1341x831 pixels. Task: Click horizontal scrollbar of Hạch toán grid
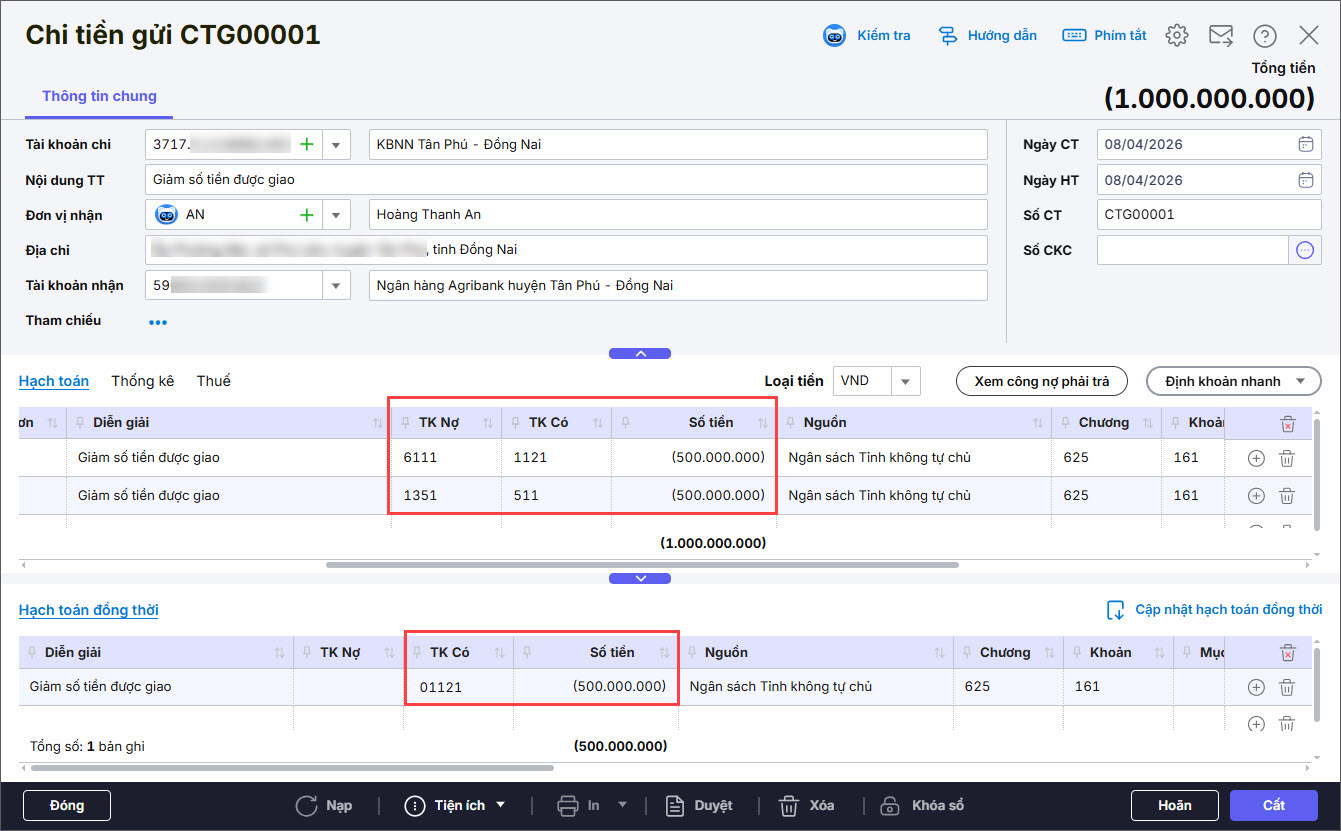coord(640,565)
